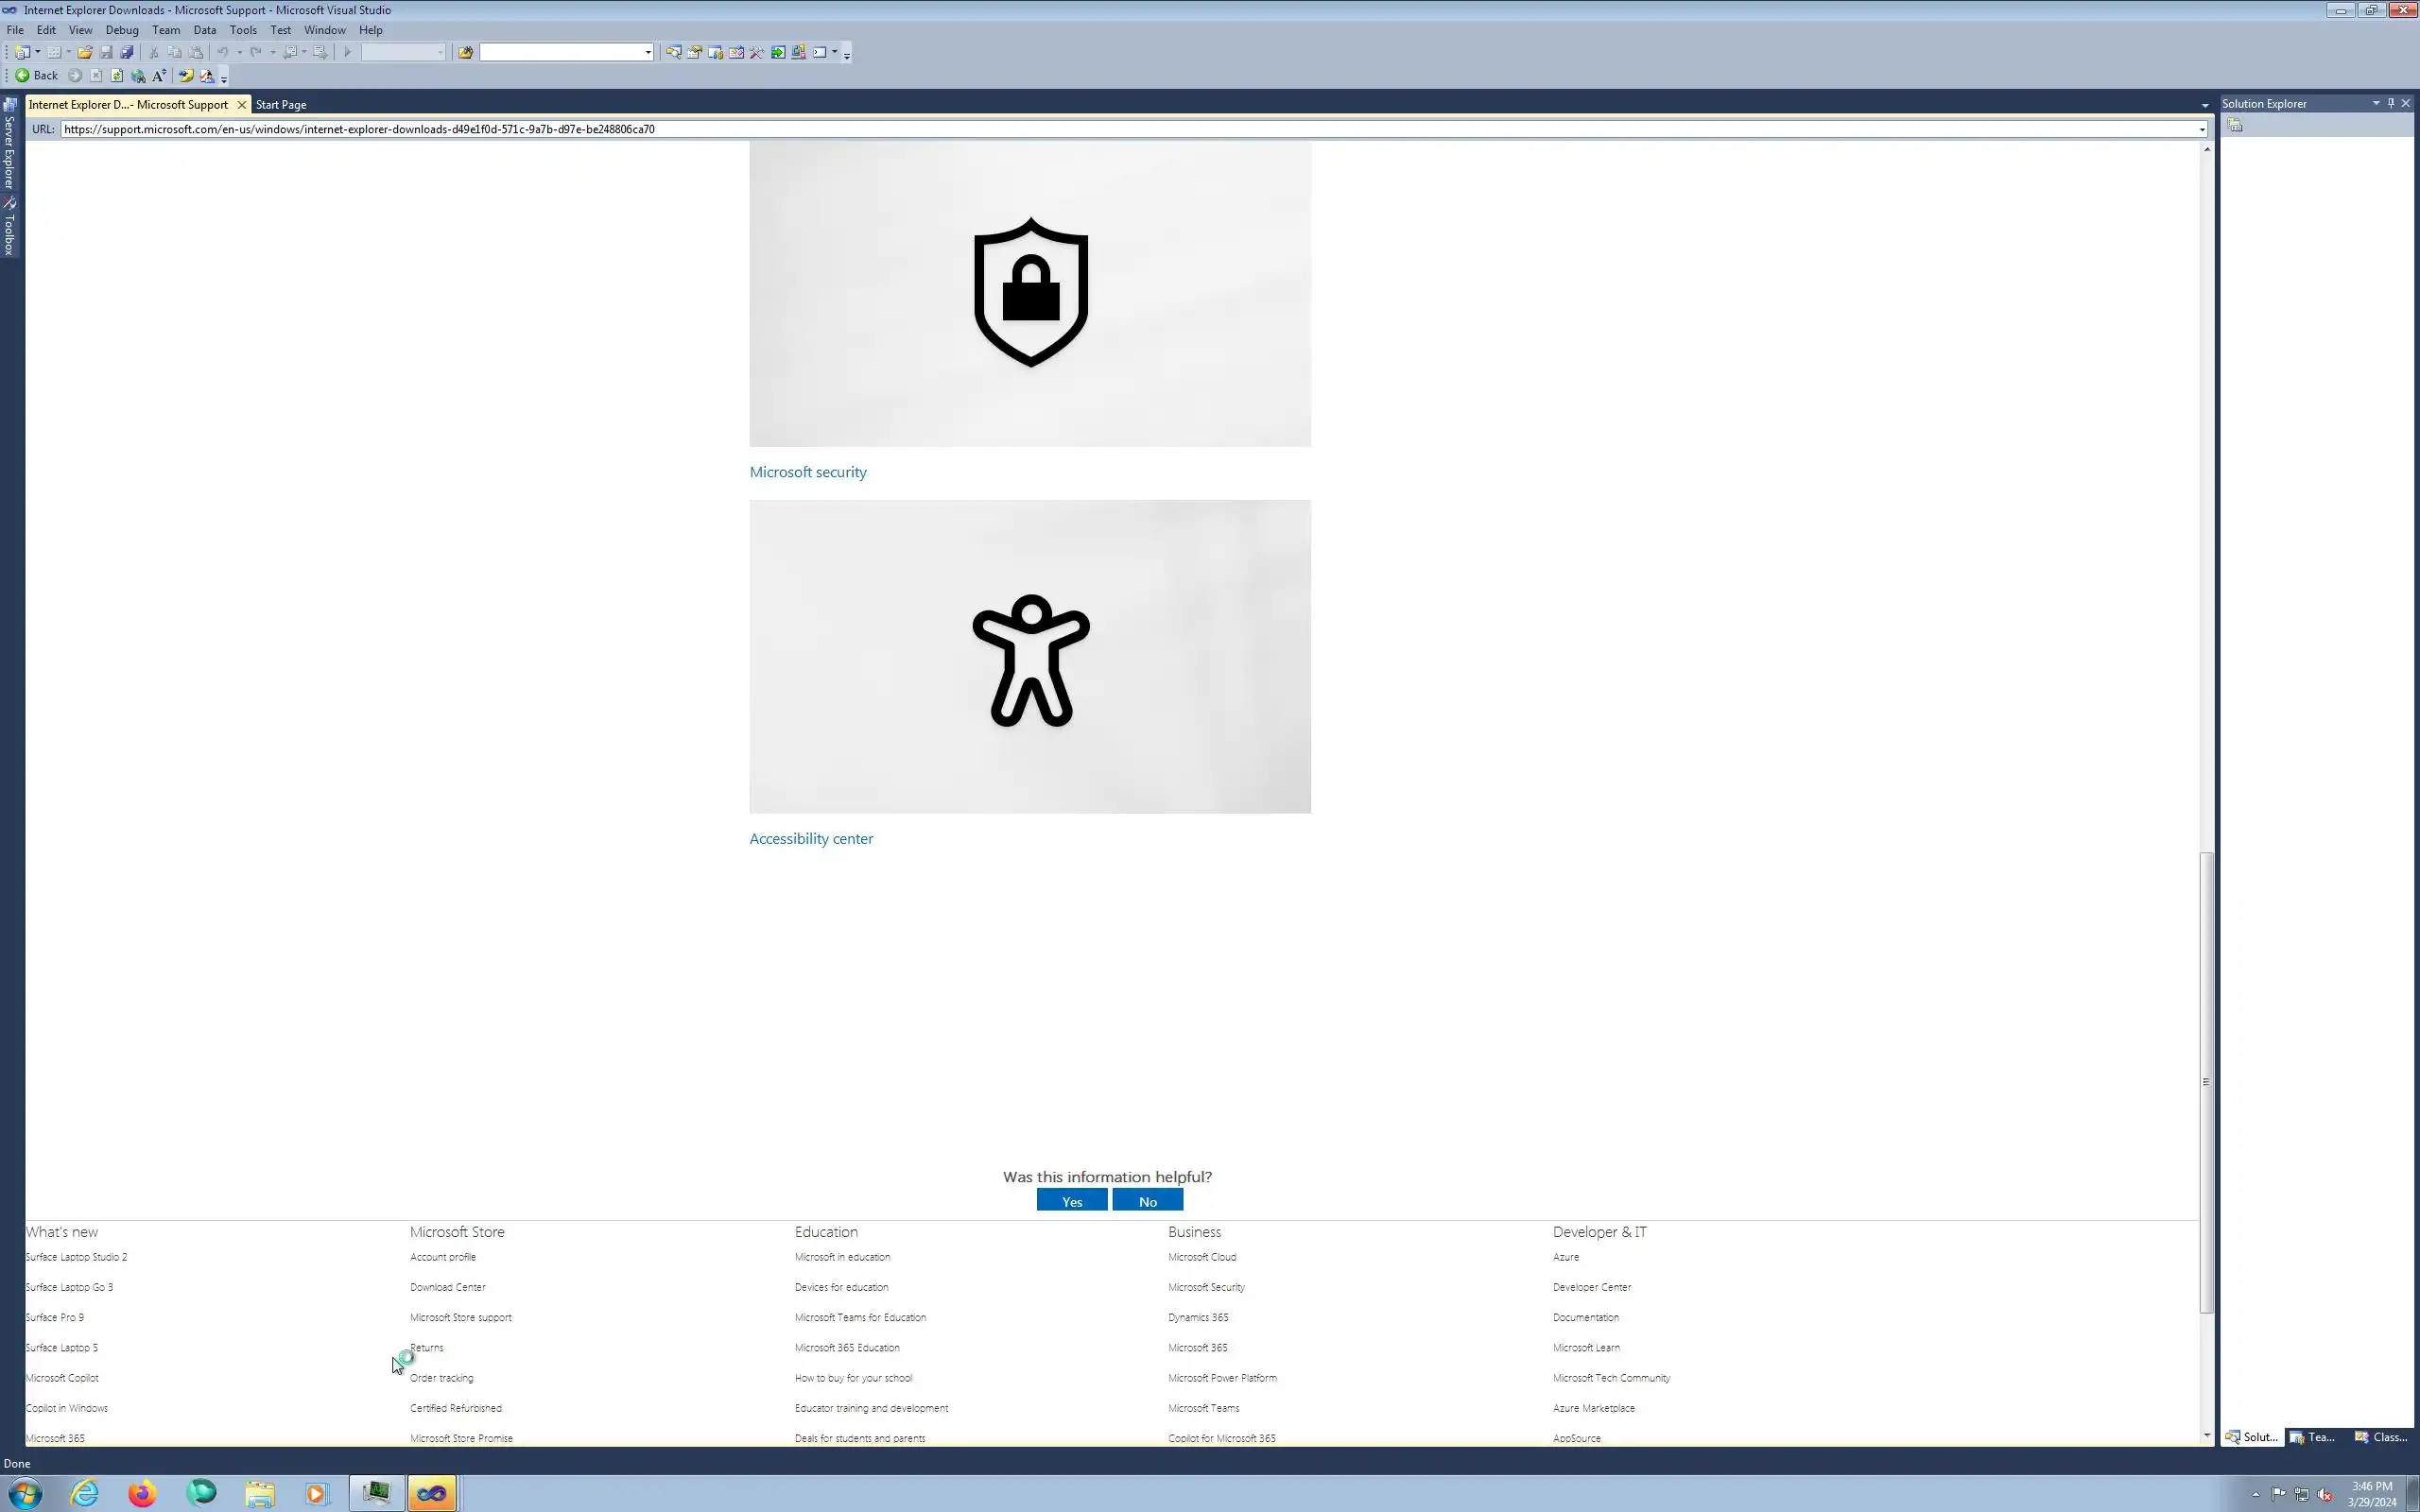Open the Find combo box dropdown

click(648, 52)
